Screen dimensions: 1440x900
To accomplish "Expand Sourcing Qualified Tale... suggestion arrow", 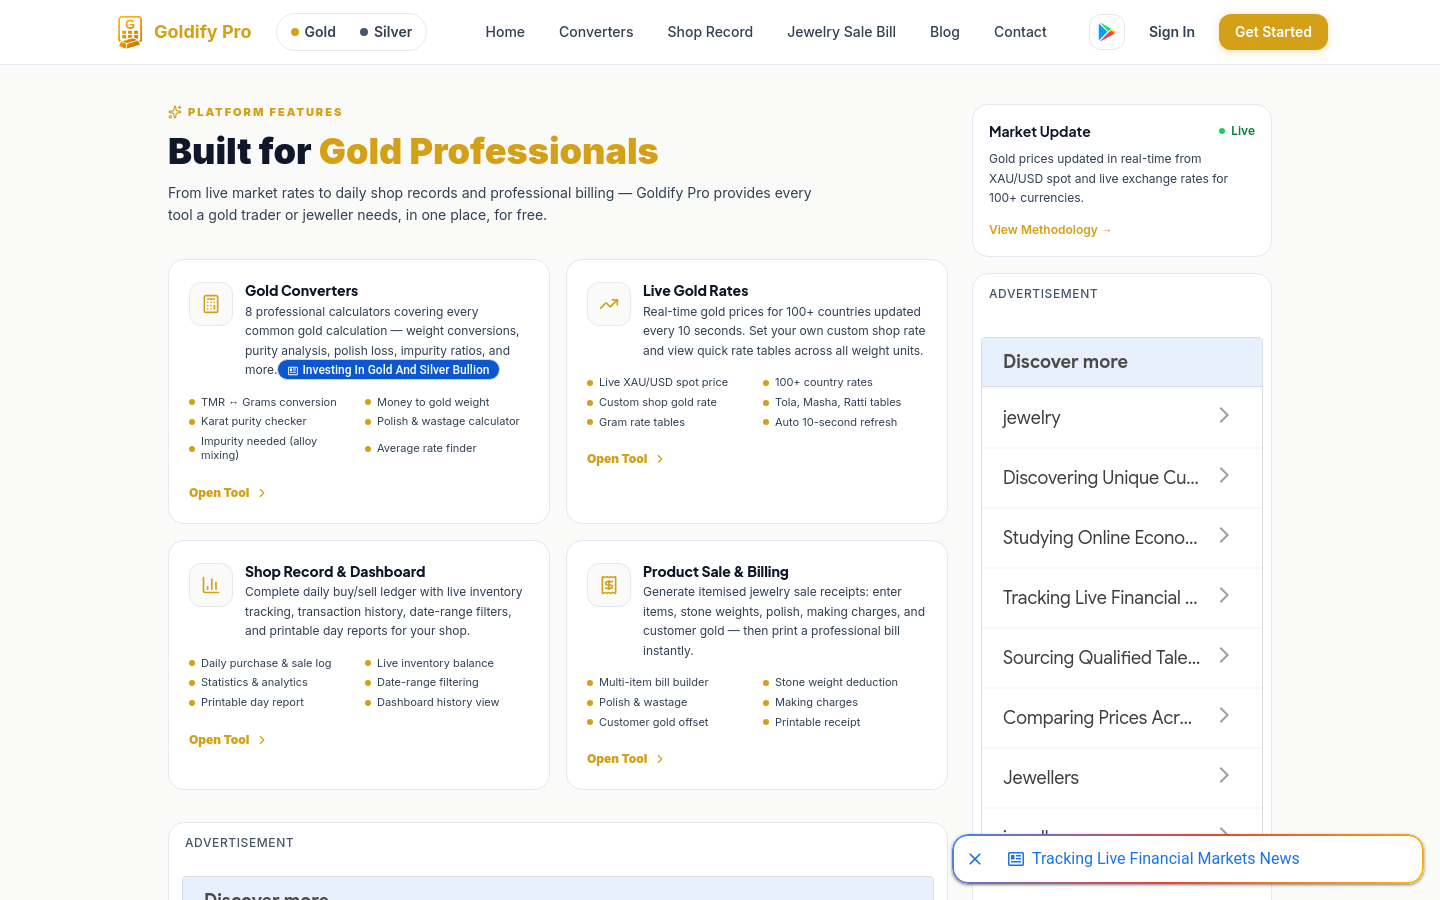I will (1224, 656).
